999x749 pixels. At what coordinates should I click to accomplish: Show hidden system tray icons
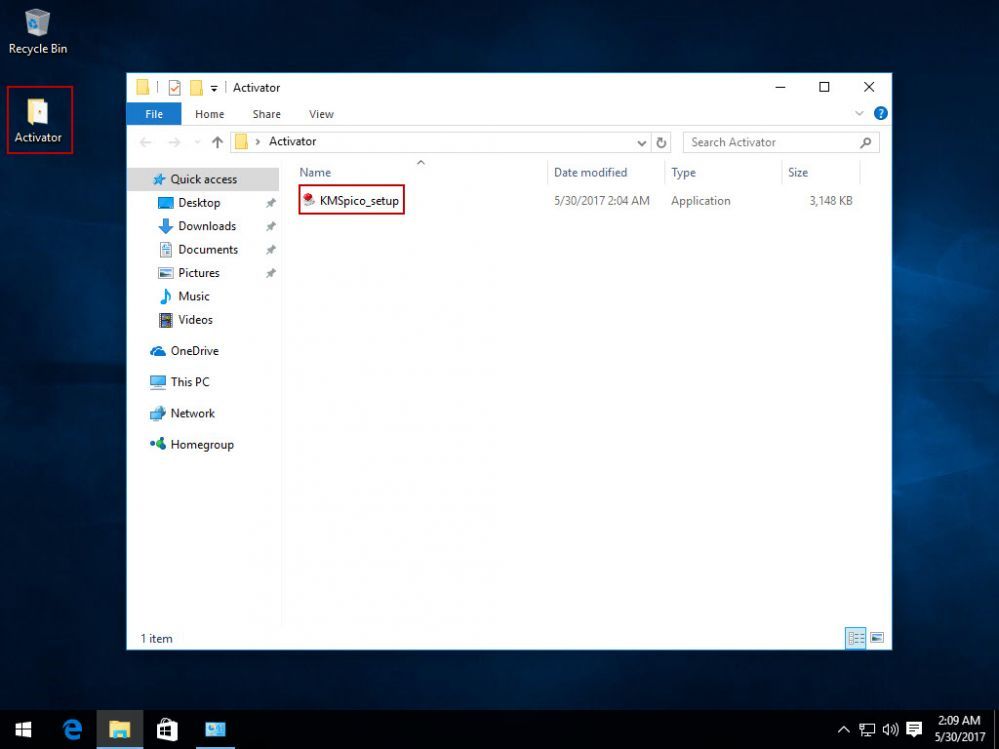843,730
